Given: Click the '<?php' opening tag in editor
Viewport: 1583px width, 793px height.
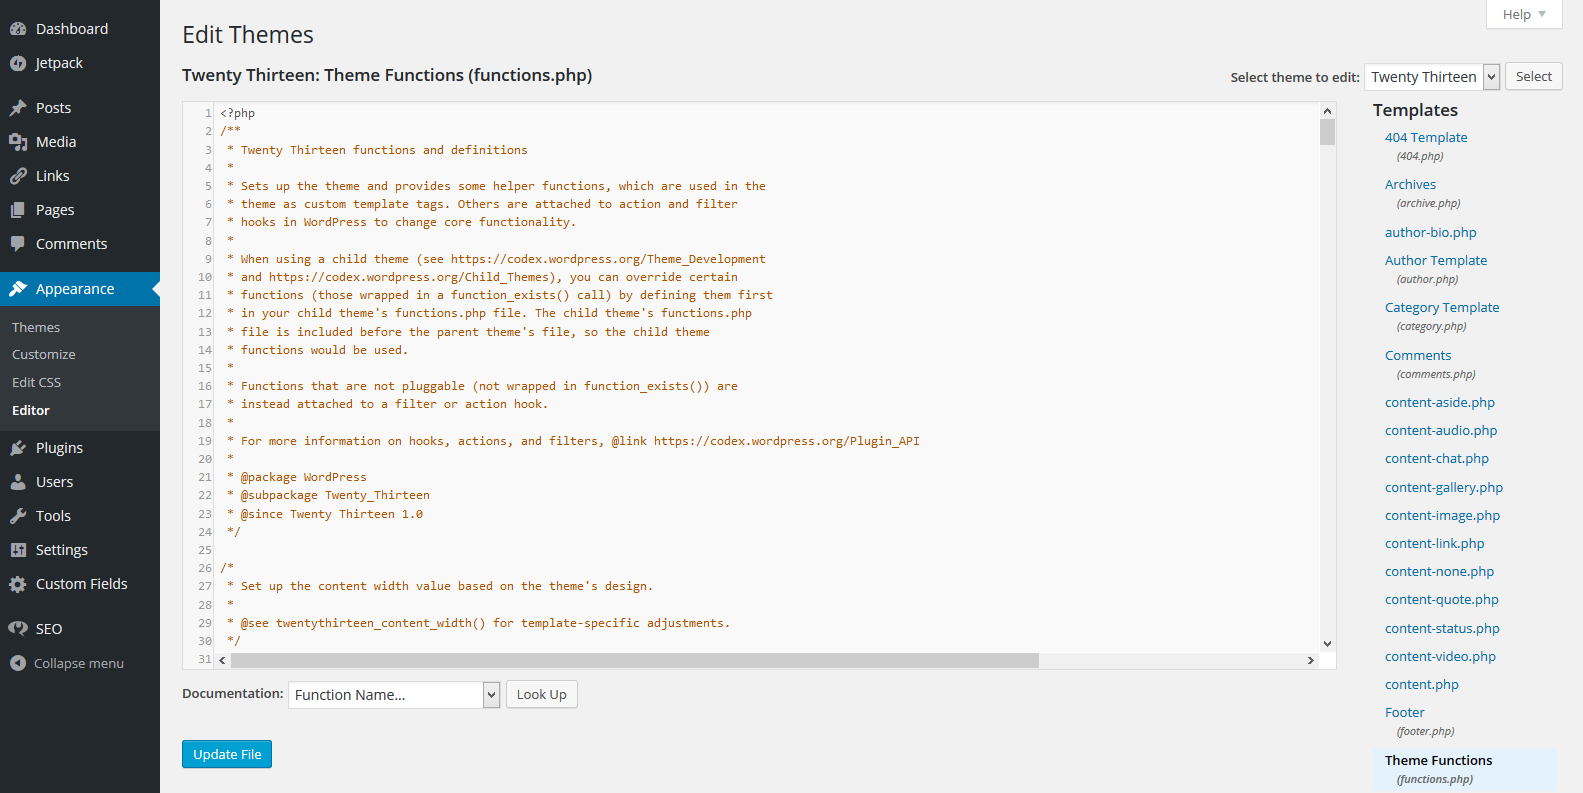Looking at the screenshot, I should pyautogui.click(x=238, y=113).
